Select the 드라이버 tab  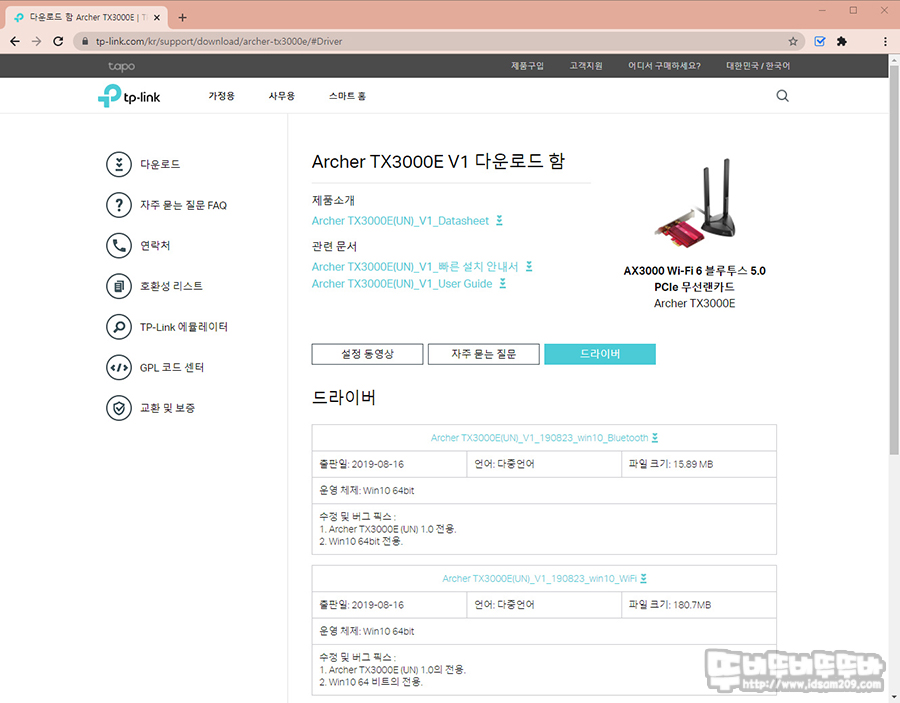[x=600, y=354]
